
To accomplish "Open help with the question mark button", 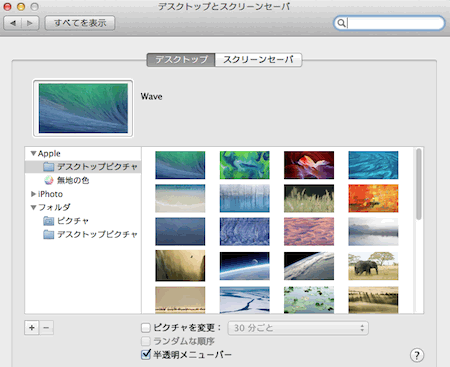I will 417,355.
